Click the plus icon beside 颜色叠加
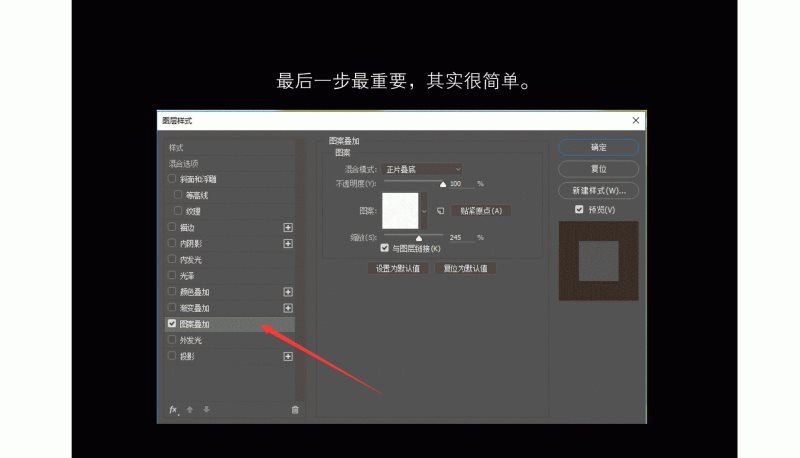 (288, 292)
